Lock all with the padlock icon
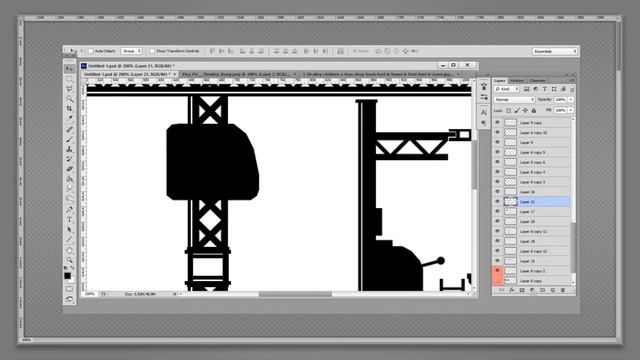Viewport: 640px width, 360px height. tap(533, 110)
